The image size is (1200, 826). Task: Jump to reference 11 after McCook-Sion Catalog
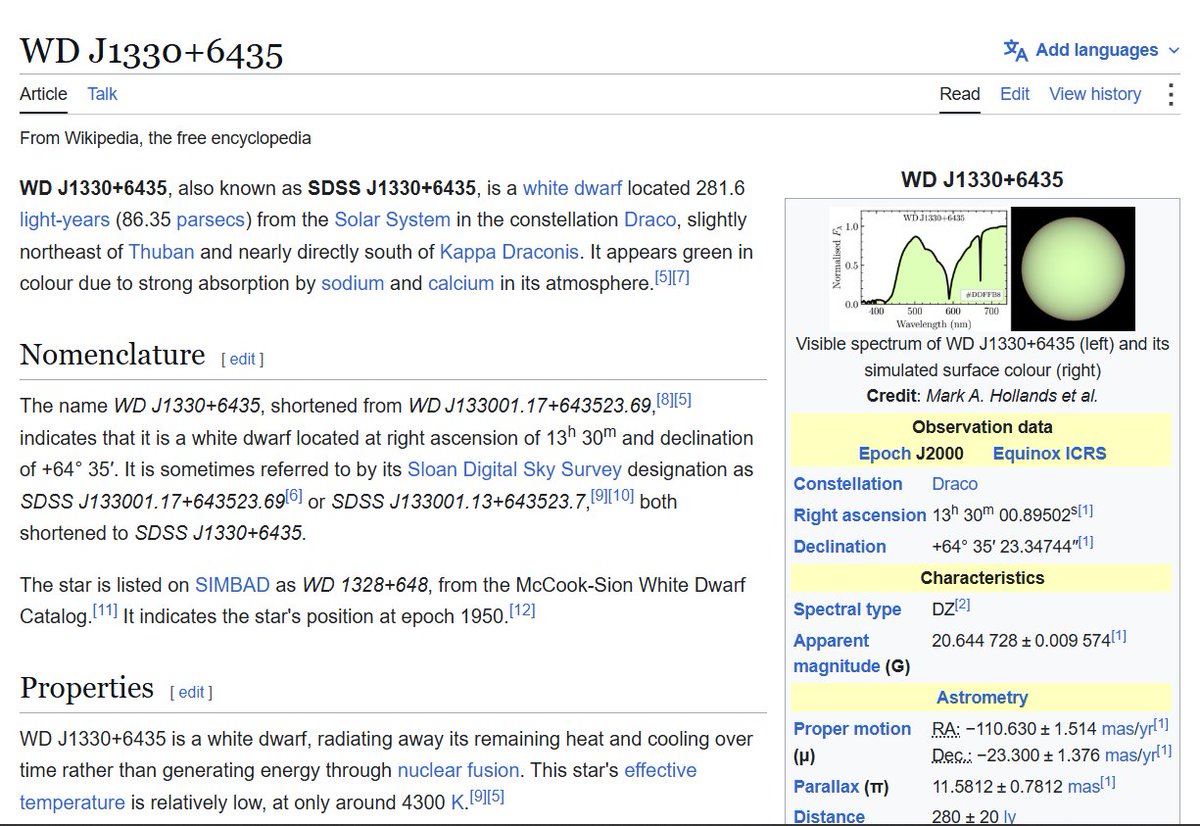105,610
